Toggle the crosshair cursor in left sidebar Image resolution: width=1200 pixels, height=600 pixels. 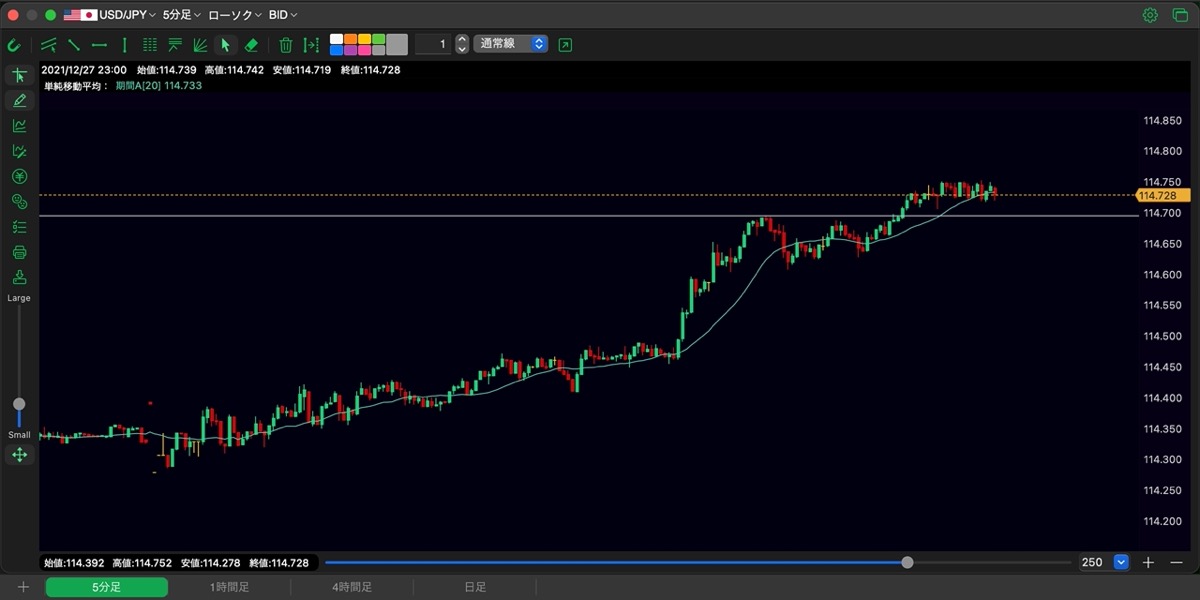pos(19,75)
